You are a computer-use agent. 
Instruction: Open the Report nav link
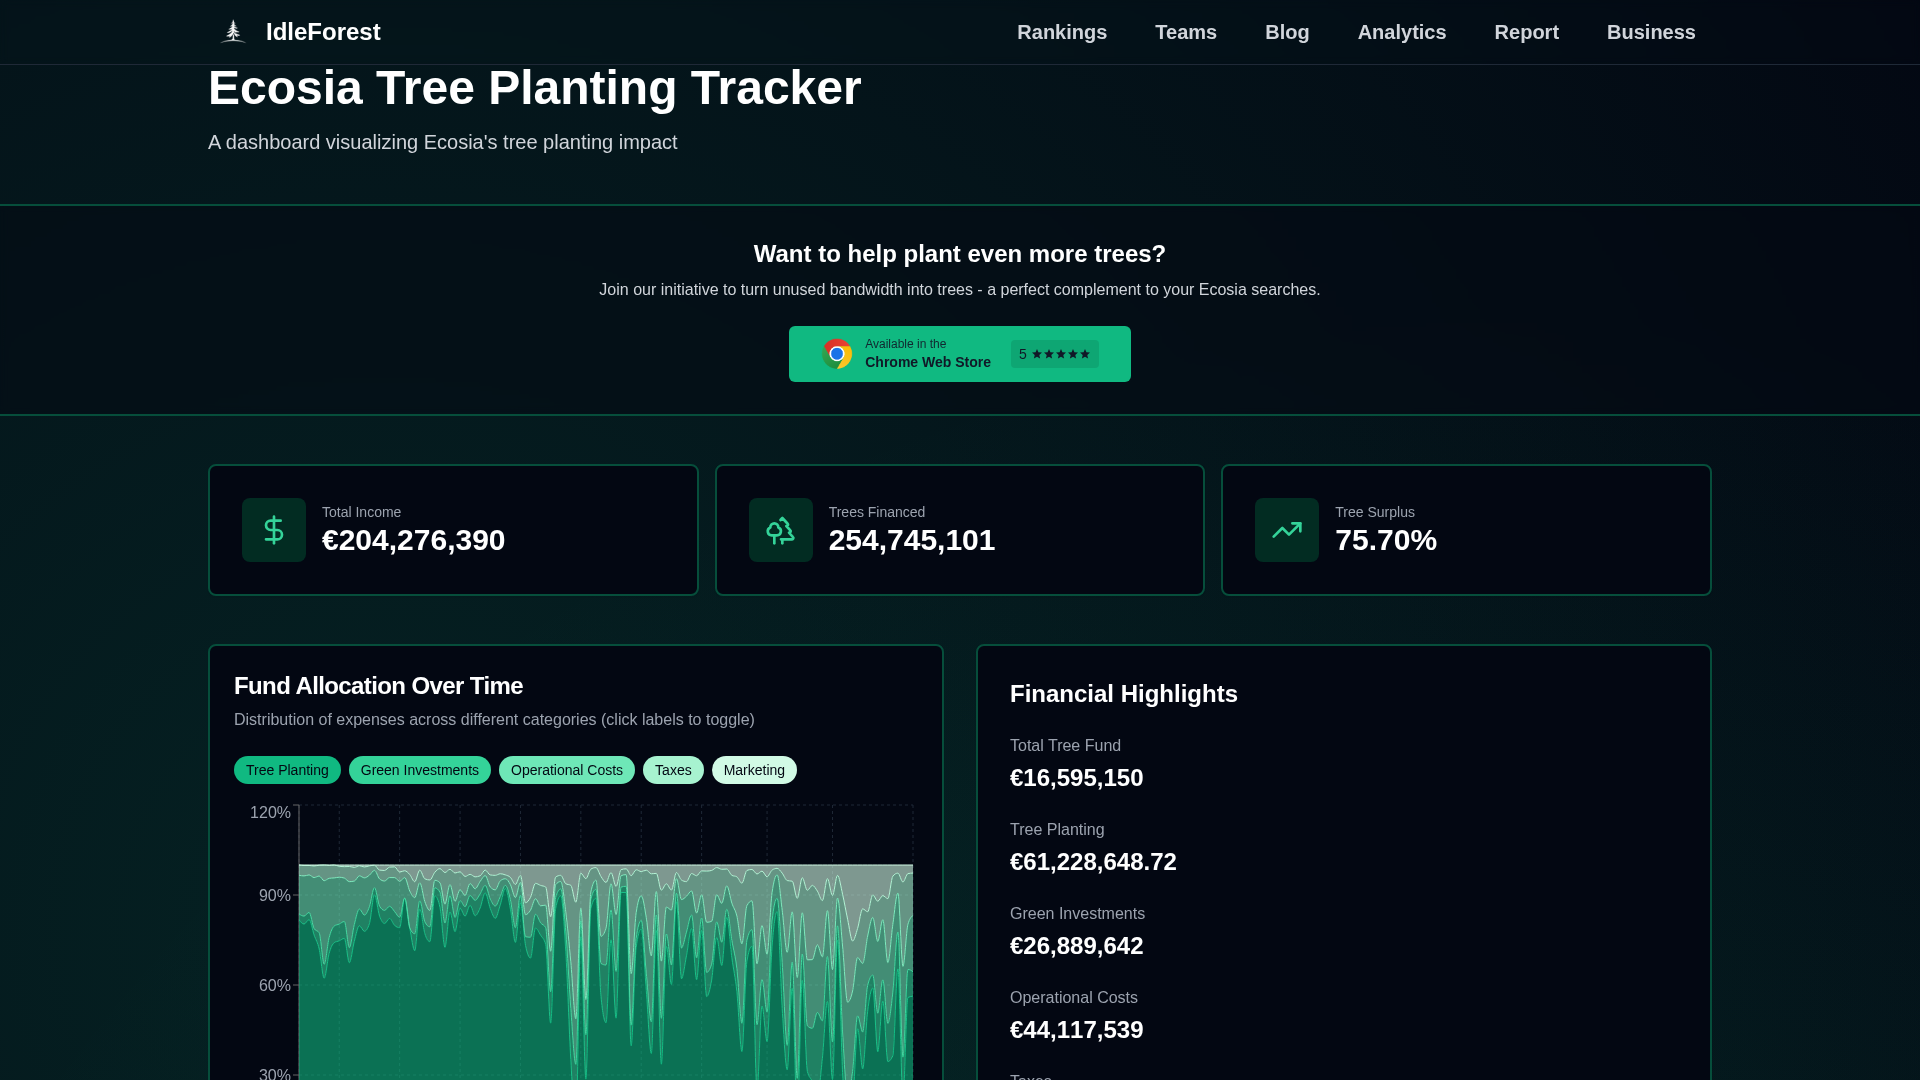coord(1527,32)
